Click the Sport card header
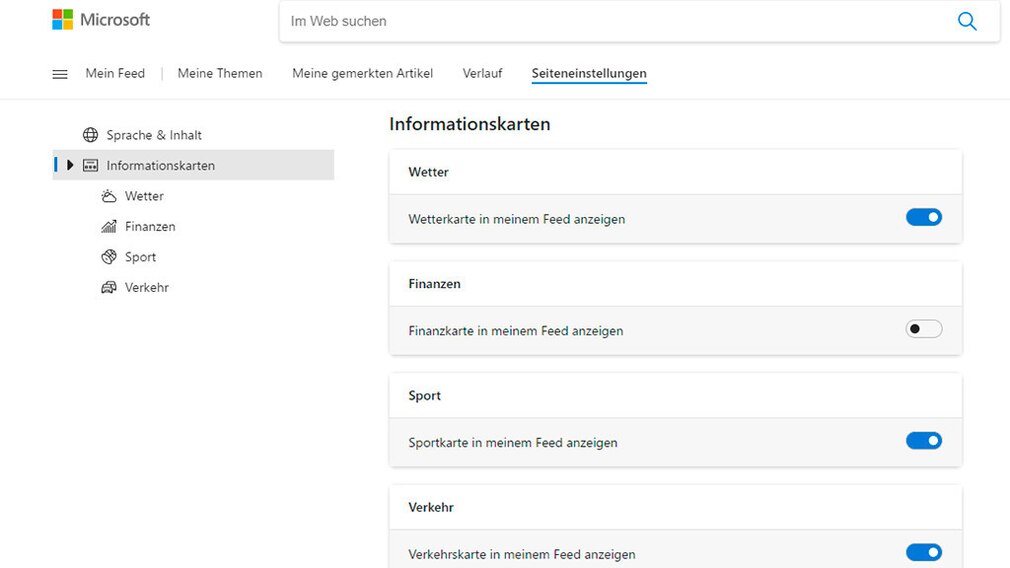Image resolution: width=1010 pixels, height=568 pixels. [x=676, y=395]
